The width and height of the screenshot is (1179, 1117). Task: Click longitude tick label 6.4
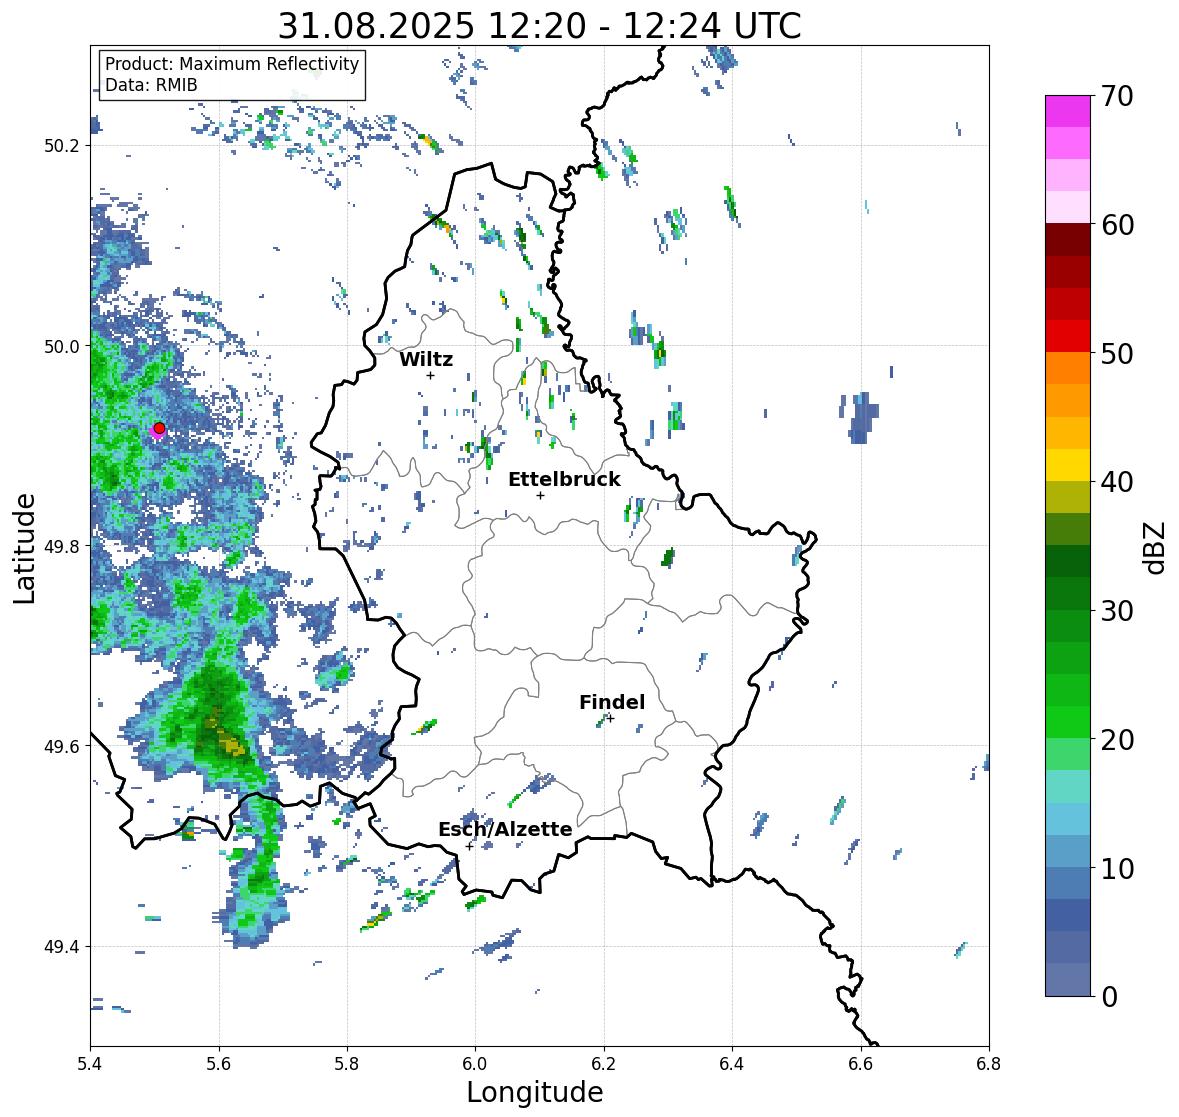[732, 1064]
